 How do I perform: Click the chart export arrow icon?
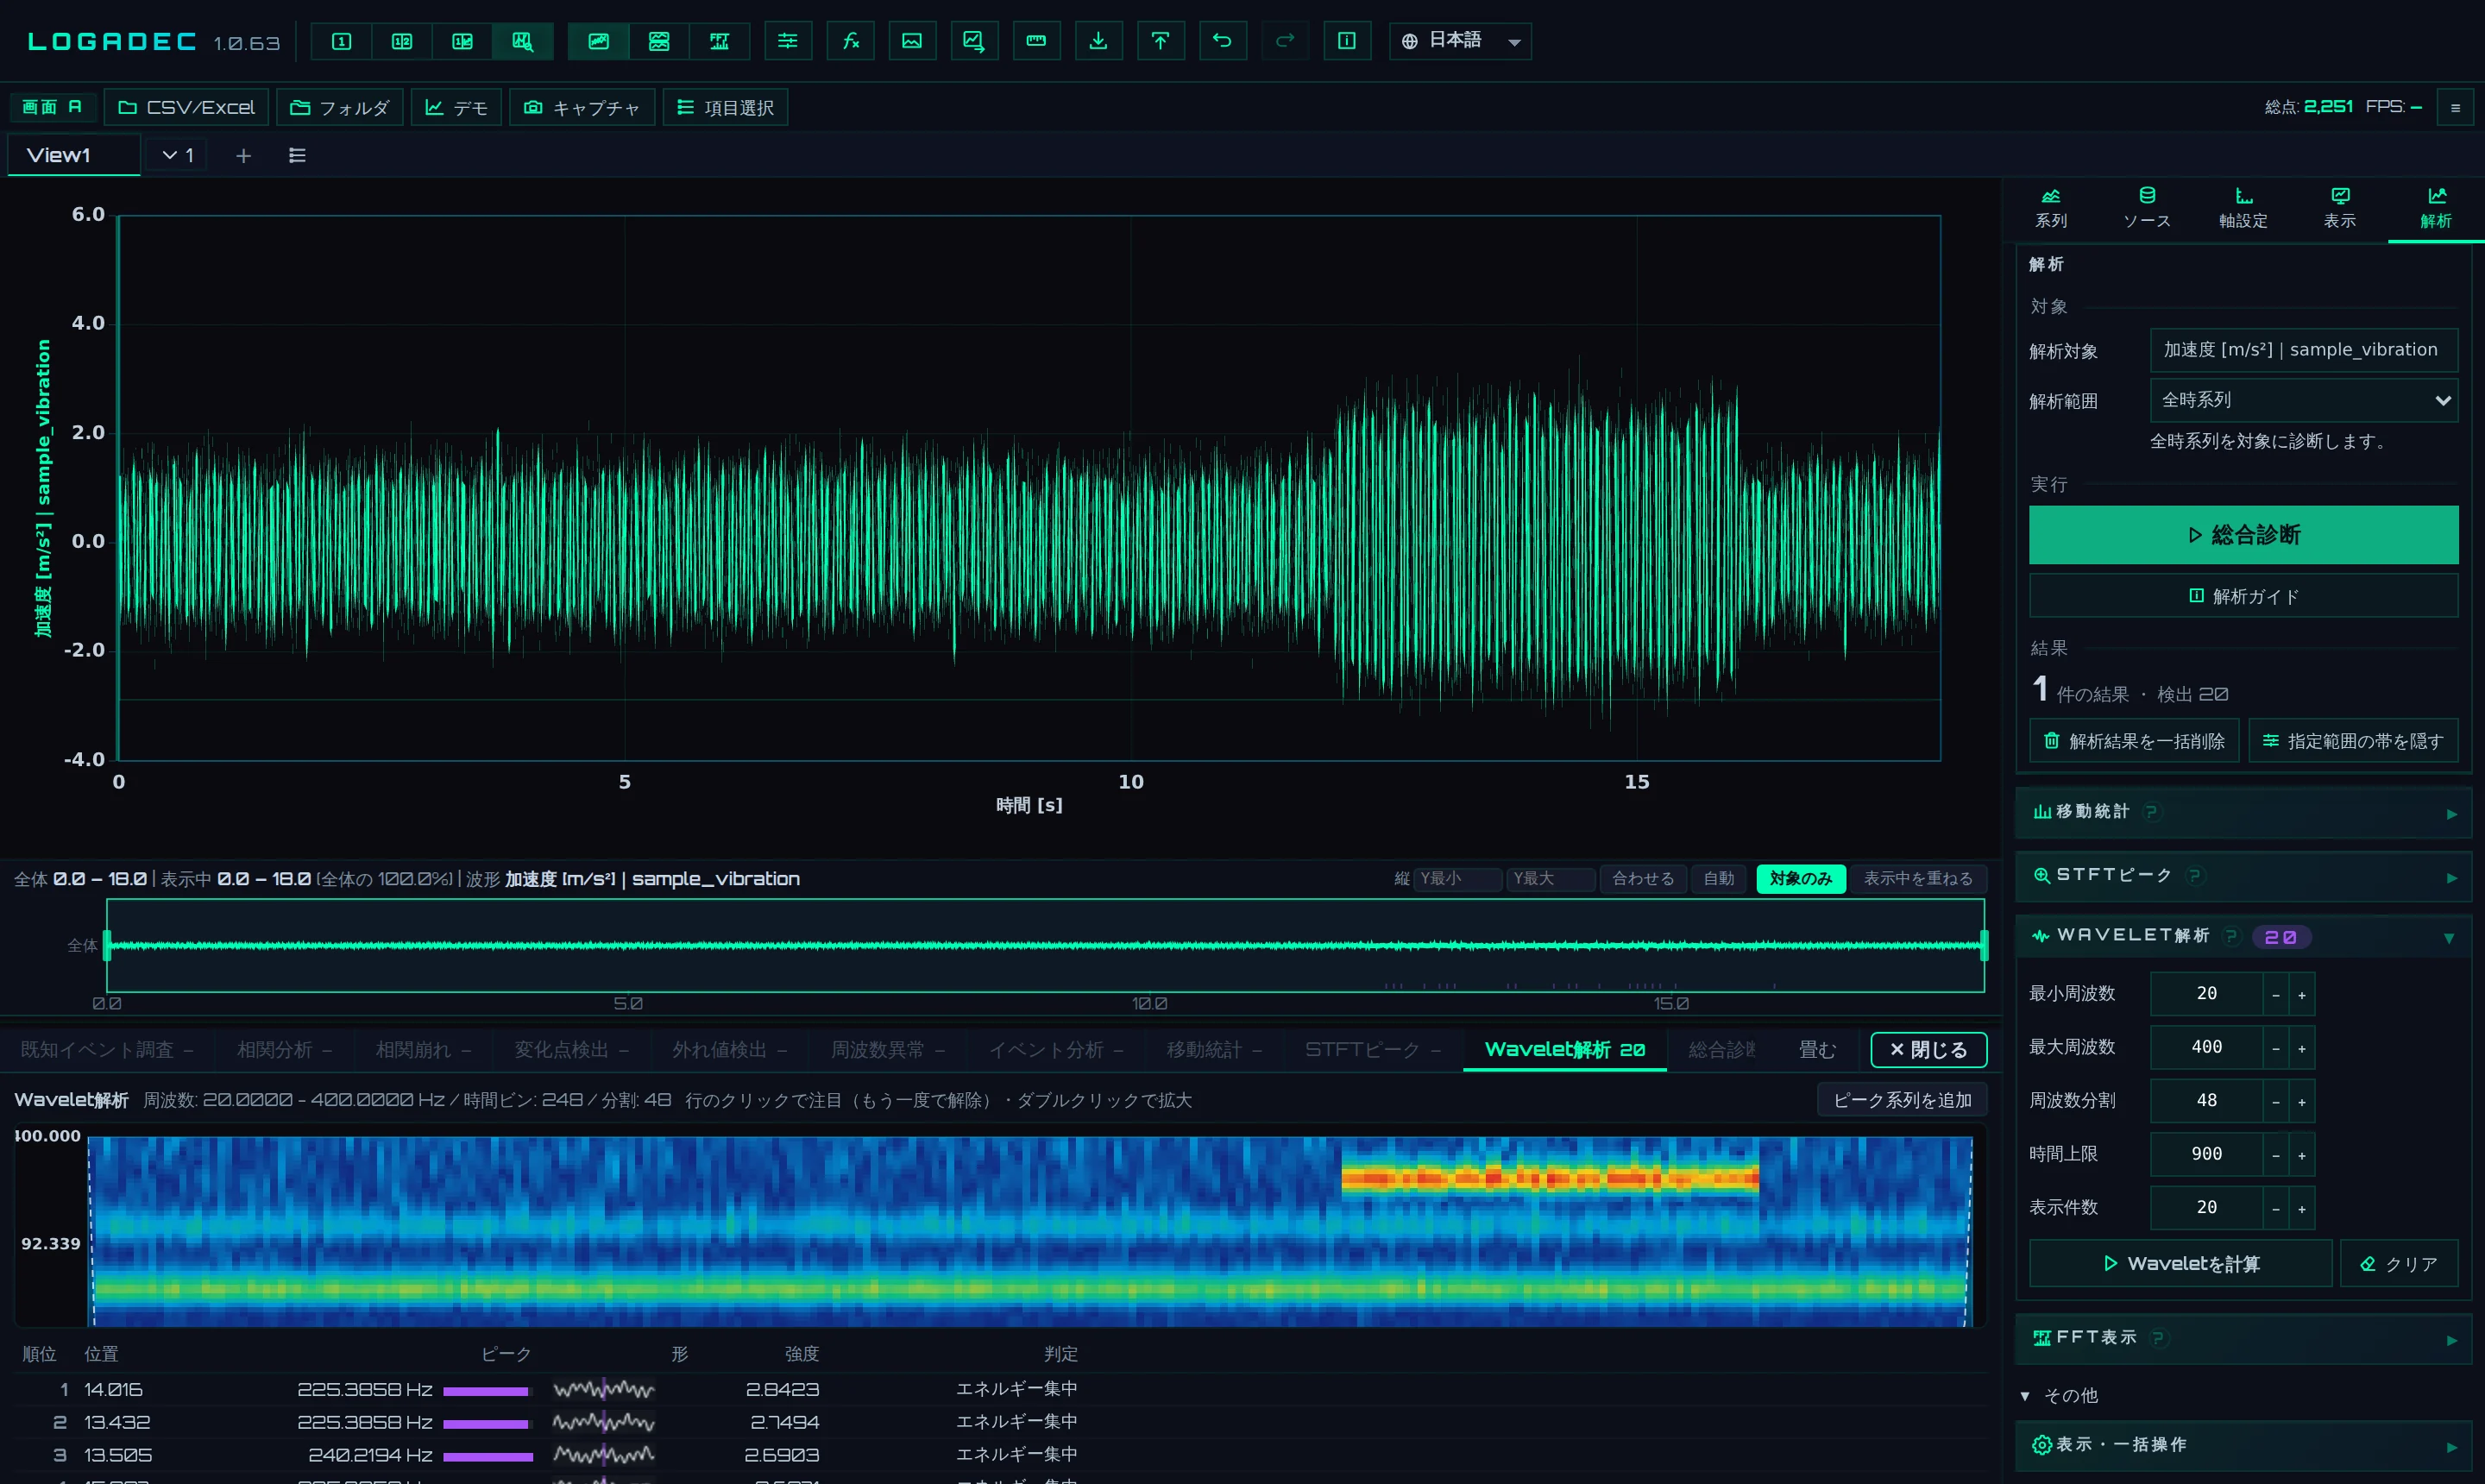tap(974, 41)
